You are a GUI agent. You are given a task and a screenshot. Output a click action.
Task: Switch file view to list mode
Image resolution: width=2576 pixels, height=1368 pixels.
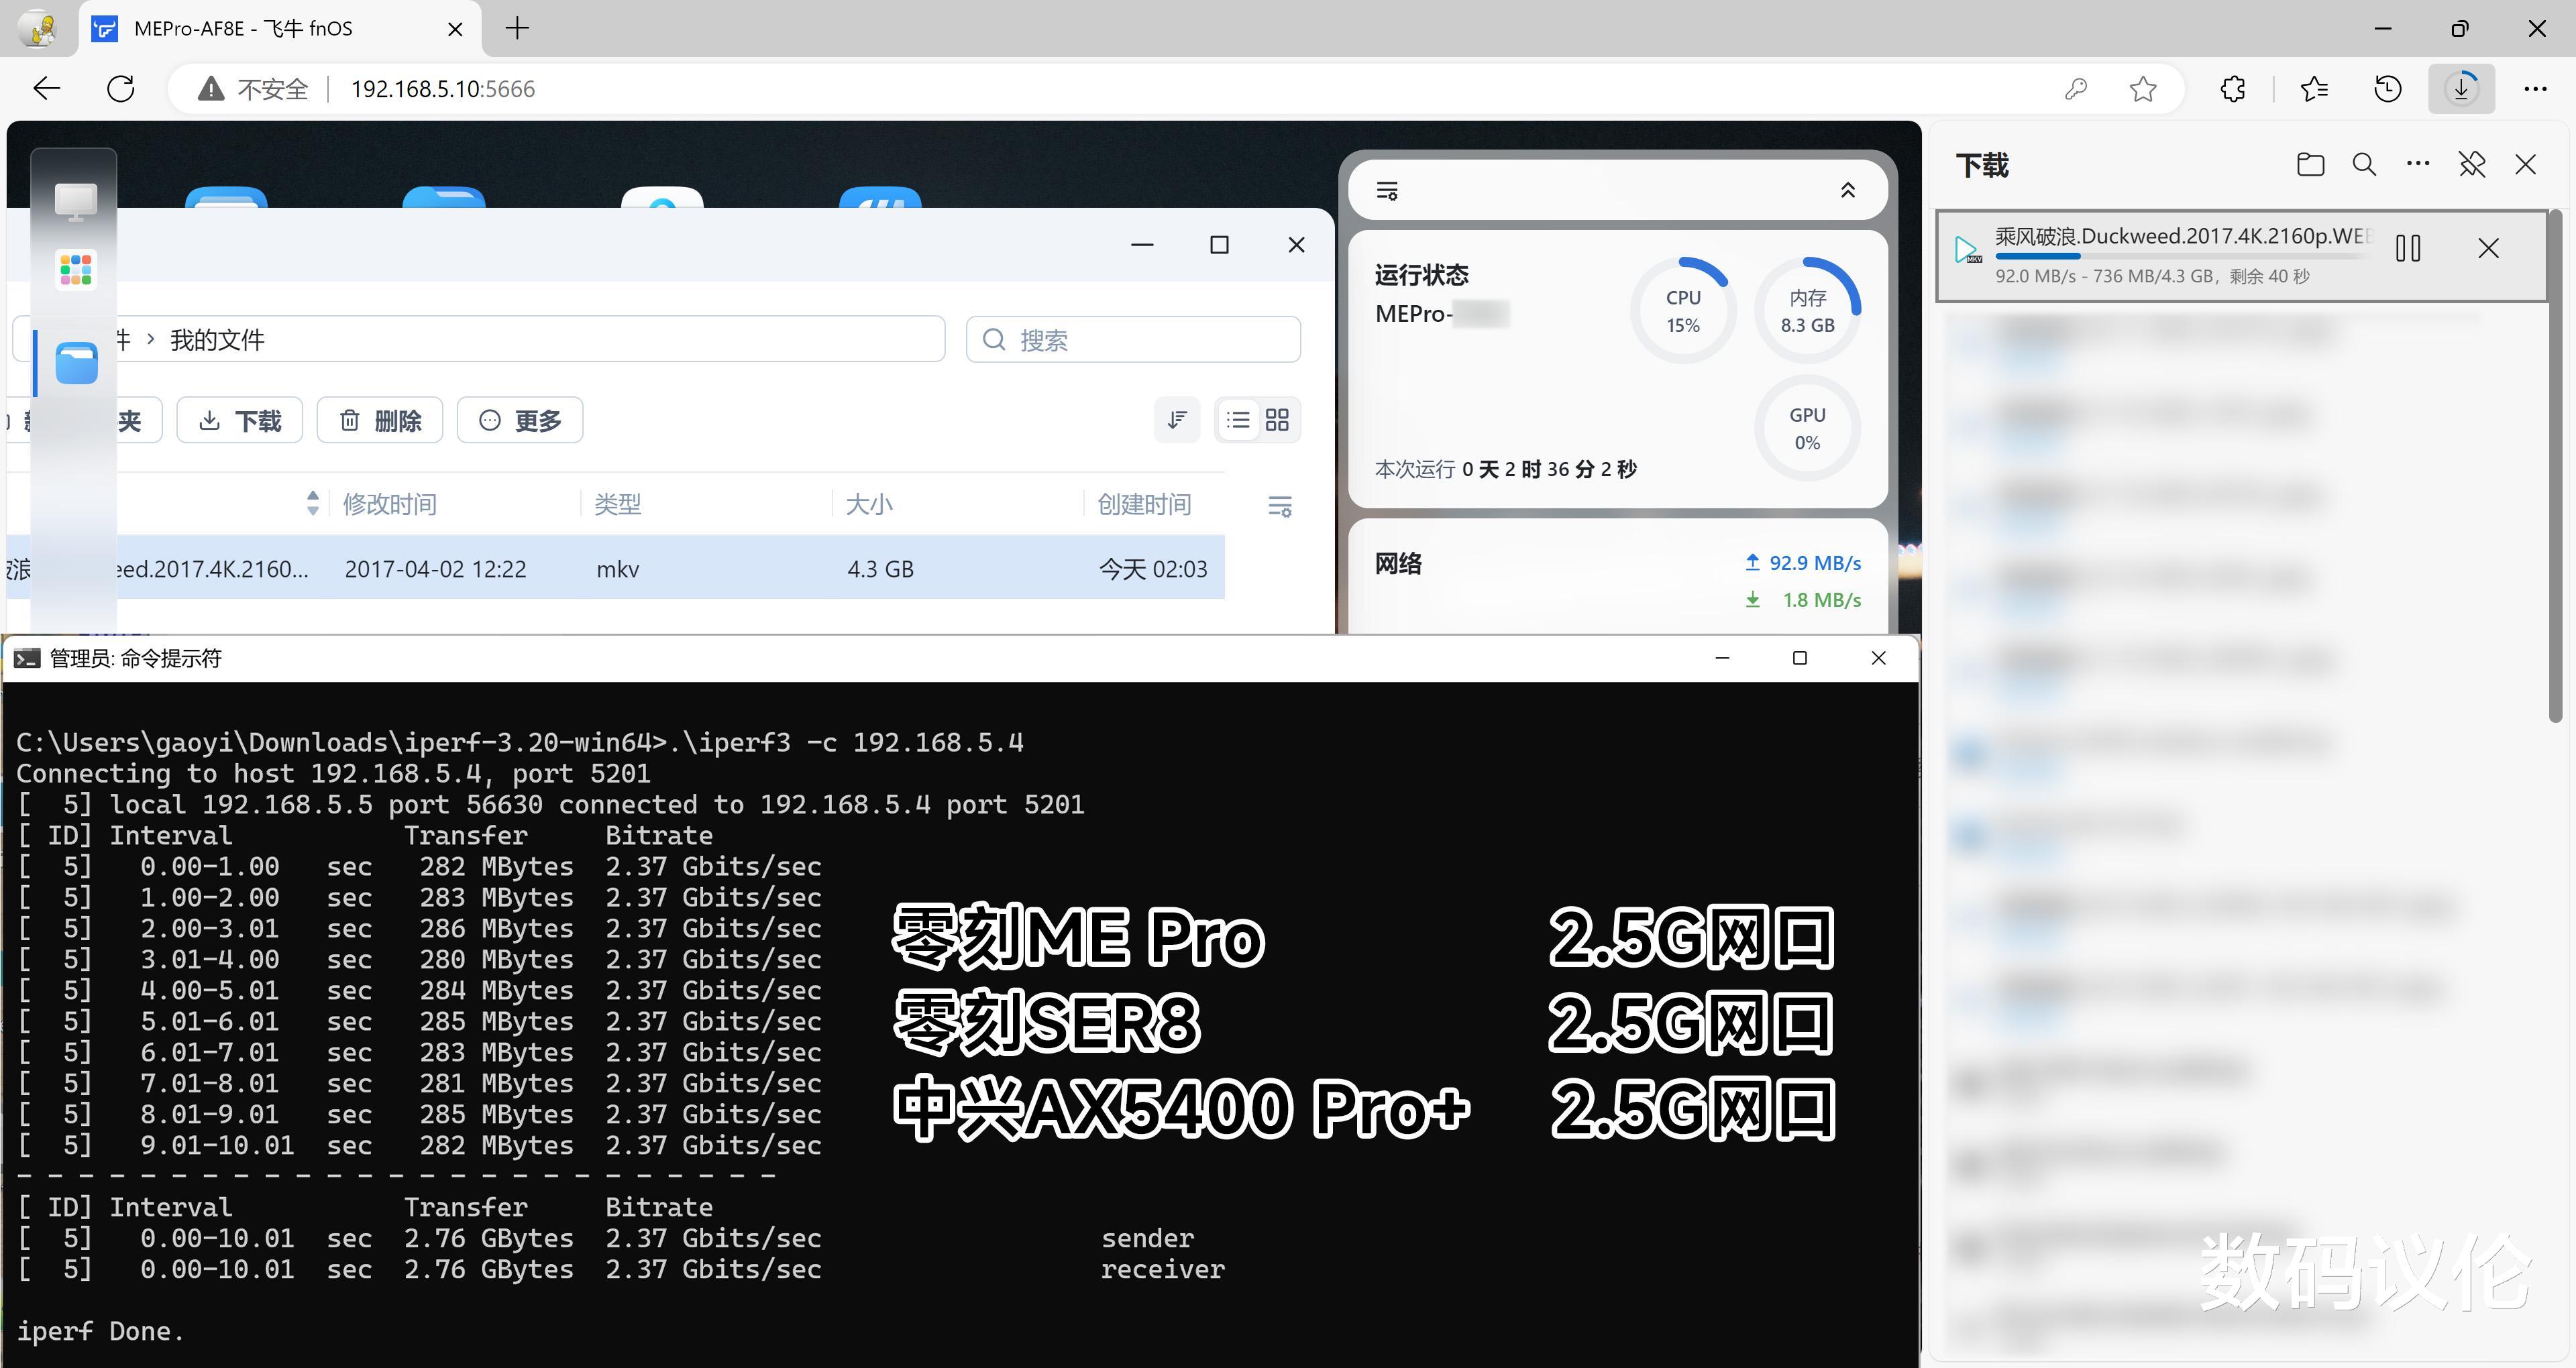click(x=1238, y=420)
